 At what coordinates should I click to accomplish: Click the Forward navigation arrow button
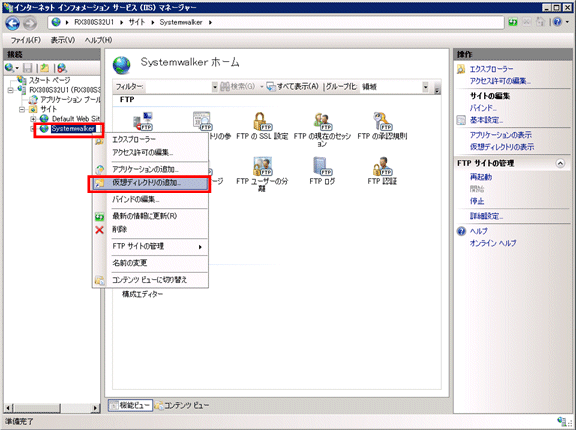30,24
